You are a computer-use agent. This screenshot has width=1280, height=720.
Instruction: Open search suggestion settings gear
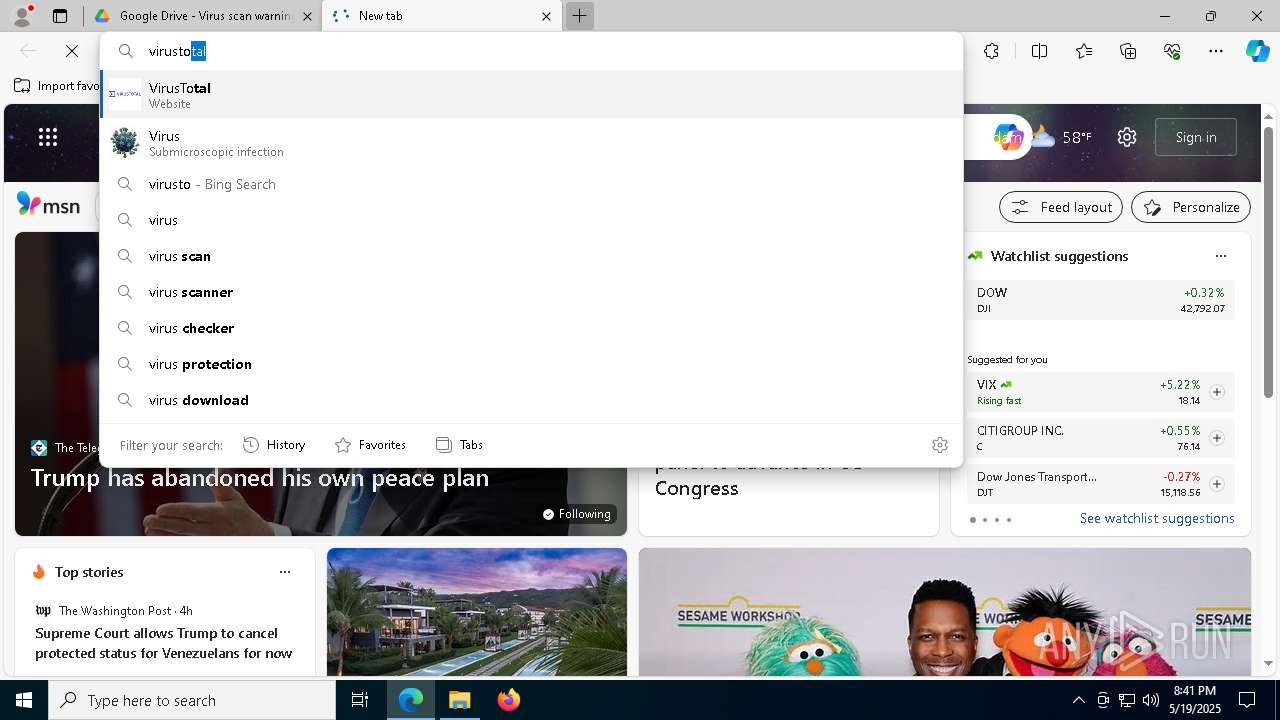click(x=940, y=445)
